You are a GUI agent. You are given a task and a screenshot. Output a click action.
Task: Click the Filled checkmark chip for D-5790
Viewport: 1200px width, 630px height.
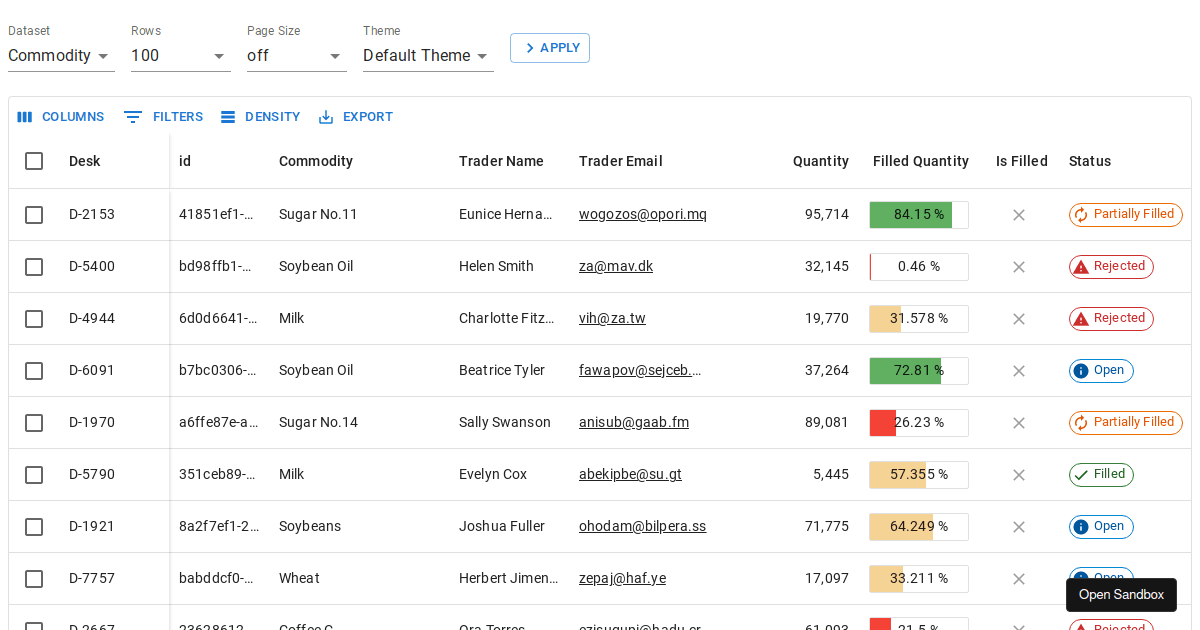pyautogui.click(x=1100, y=475)
